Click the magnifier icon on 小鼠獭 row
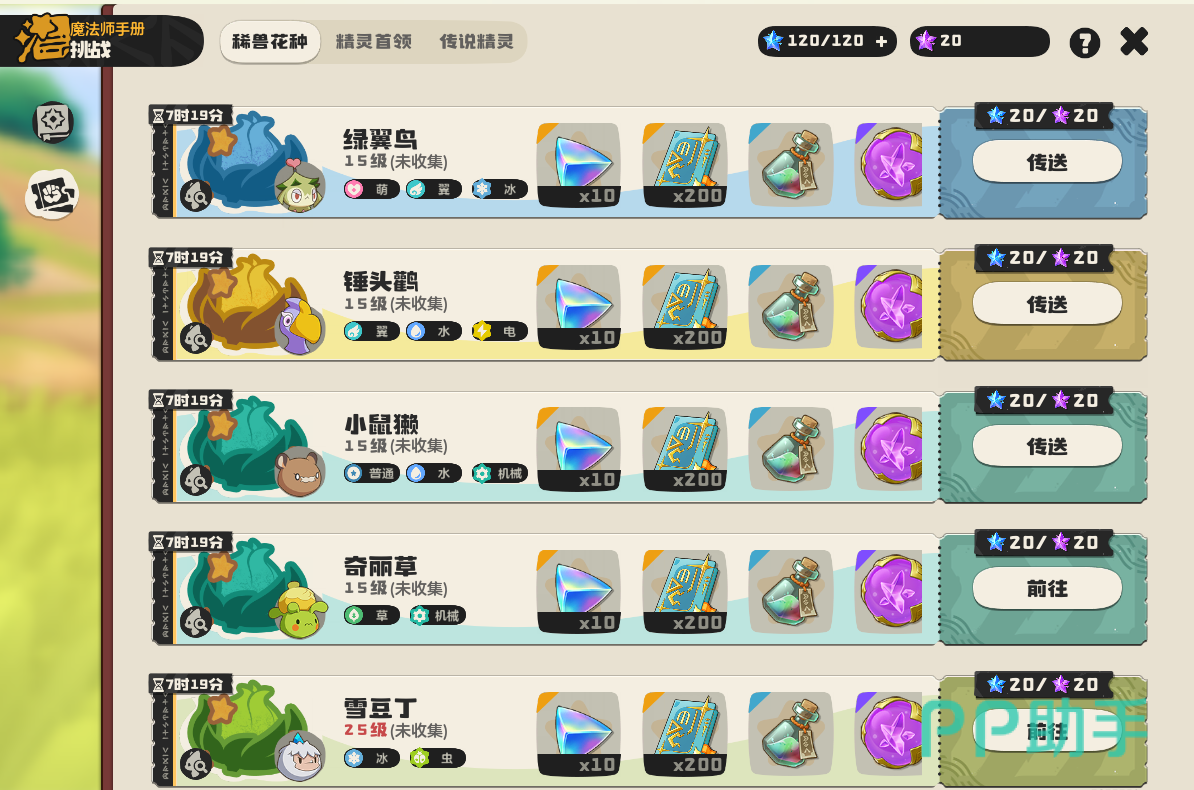Image resolution: width=1194 pixels, height=790 pixels. click(x=196, y=481)
